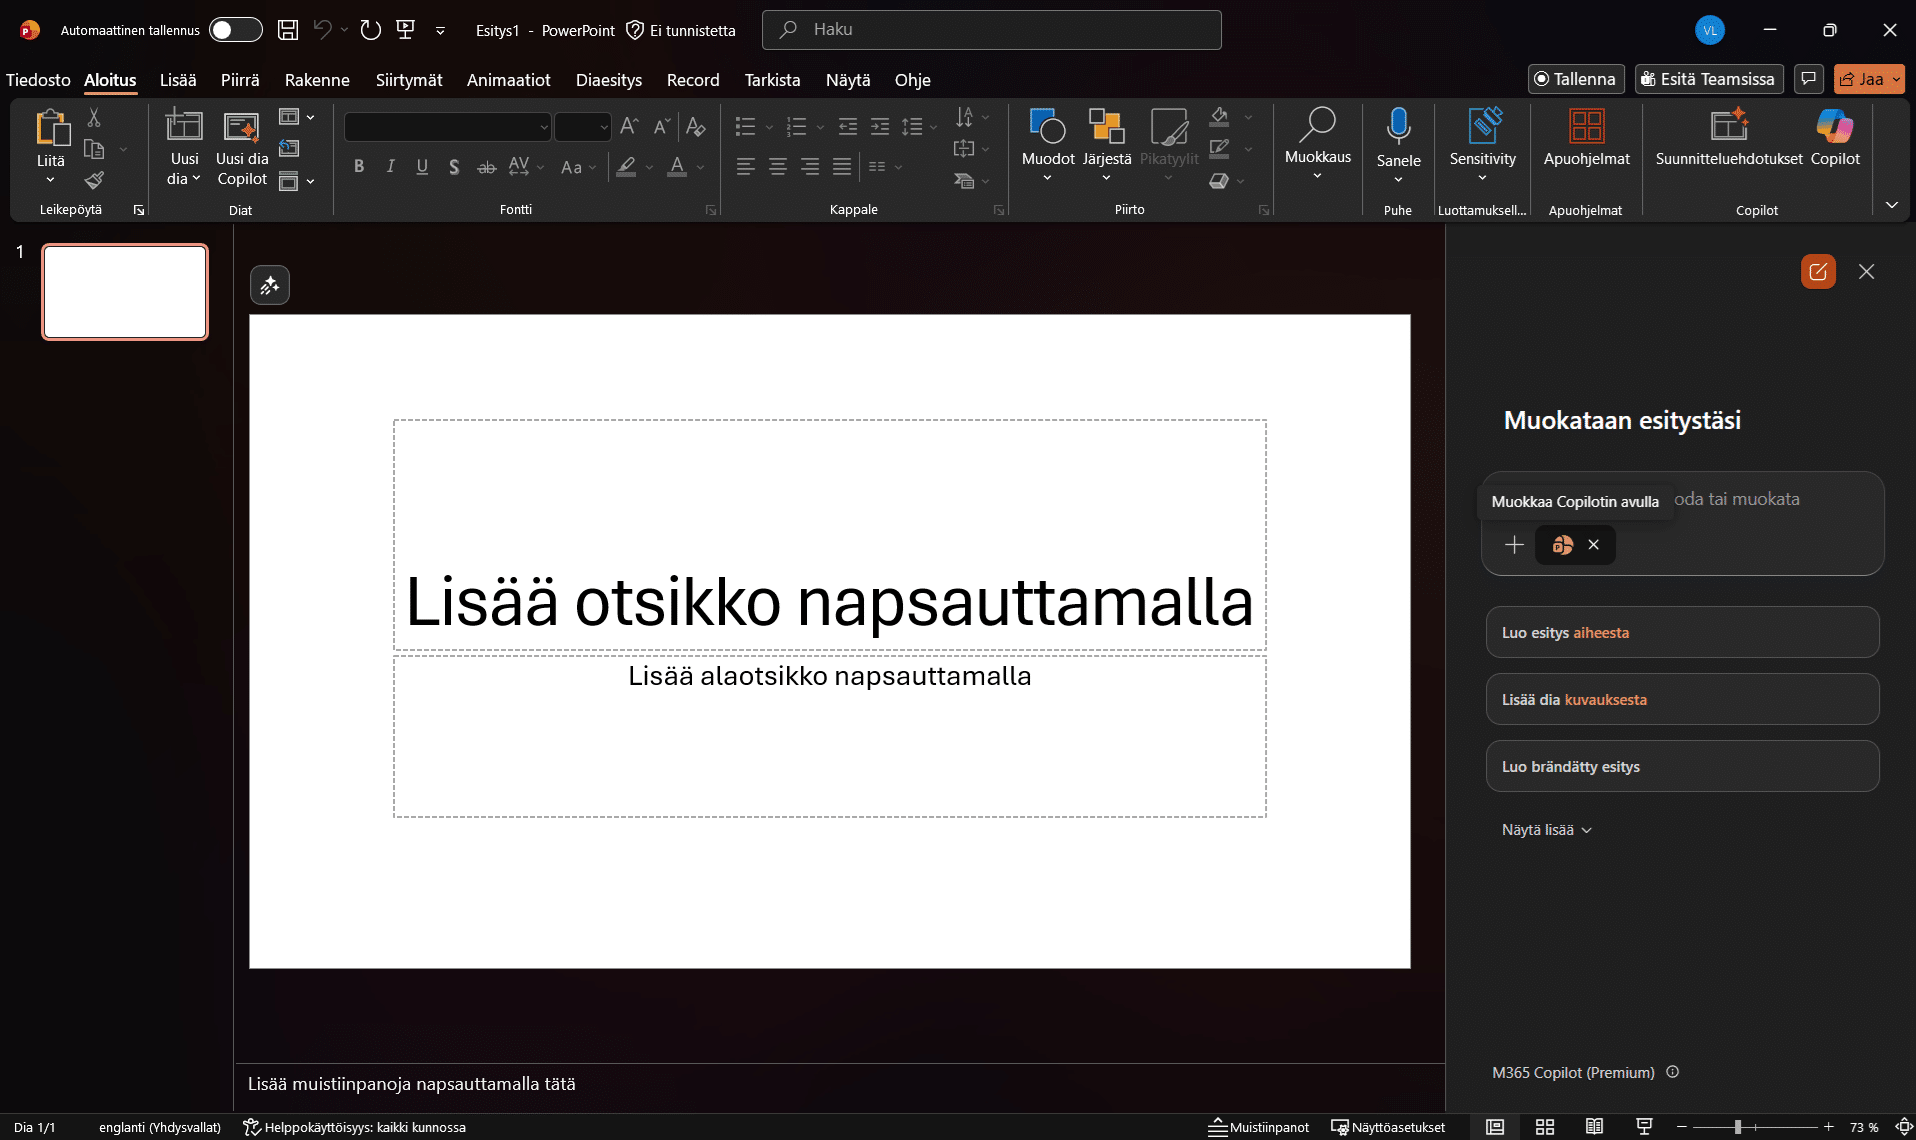Image resolution: width=1916 pixels, height=1140 pixels.
Task: Click the new chat icon in Copilot pane
Action: point(1818,272)
